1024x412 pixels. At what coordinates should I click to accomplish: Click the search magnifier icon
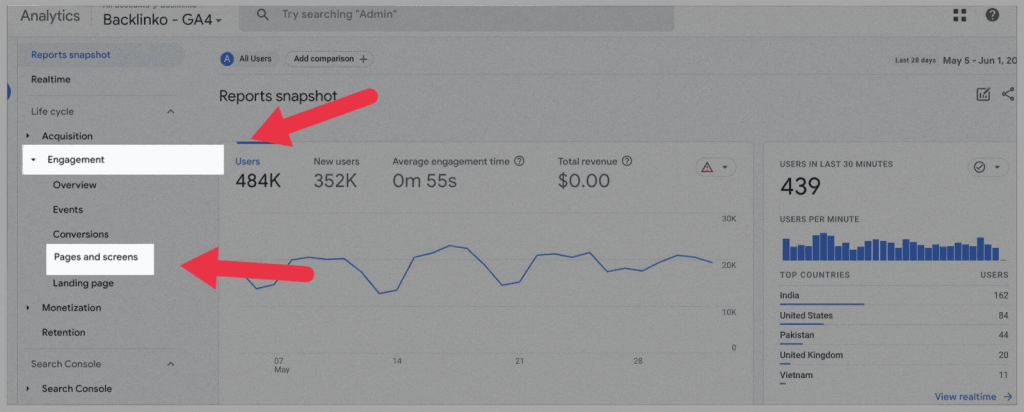262,15
